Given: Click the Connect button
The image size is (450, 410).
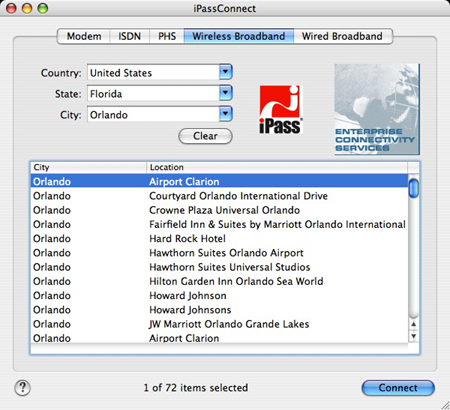Looking at the screenshot, I should pyautogui.click(x=398, y=388).
